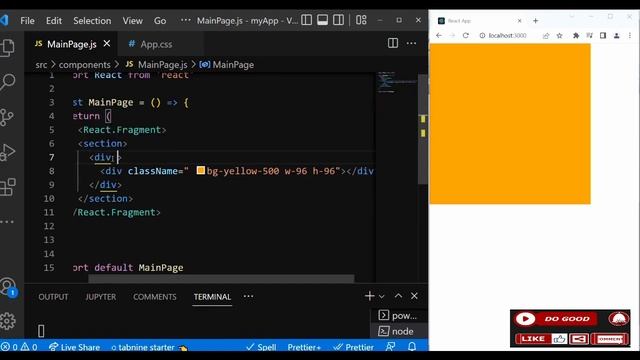
Task: Click the editor vertical scrollbar
Action: pyautogui.click(x=423, y=129)
